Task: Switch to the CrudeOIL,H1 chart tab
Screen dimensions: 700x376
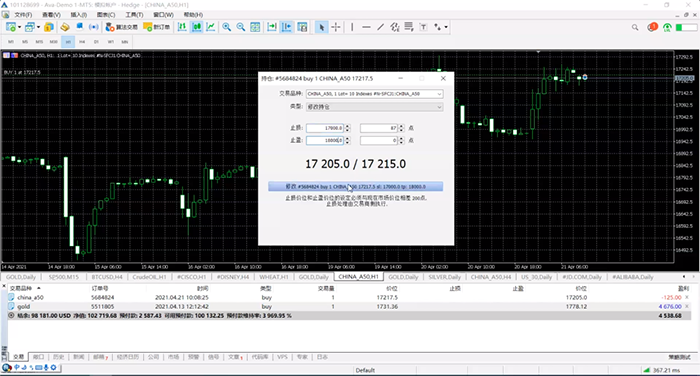Action: [x=150, y=277]
